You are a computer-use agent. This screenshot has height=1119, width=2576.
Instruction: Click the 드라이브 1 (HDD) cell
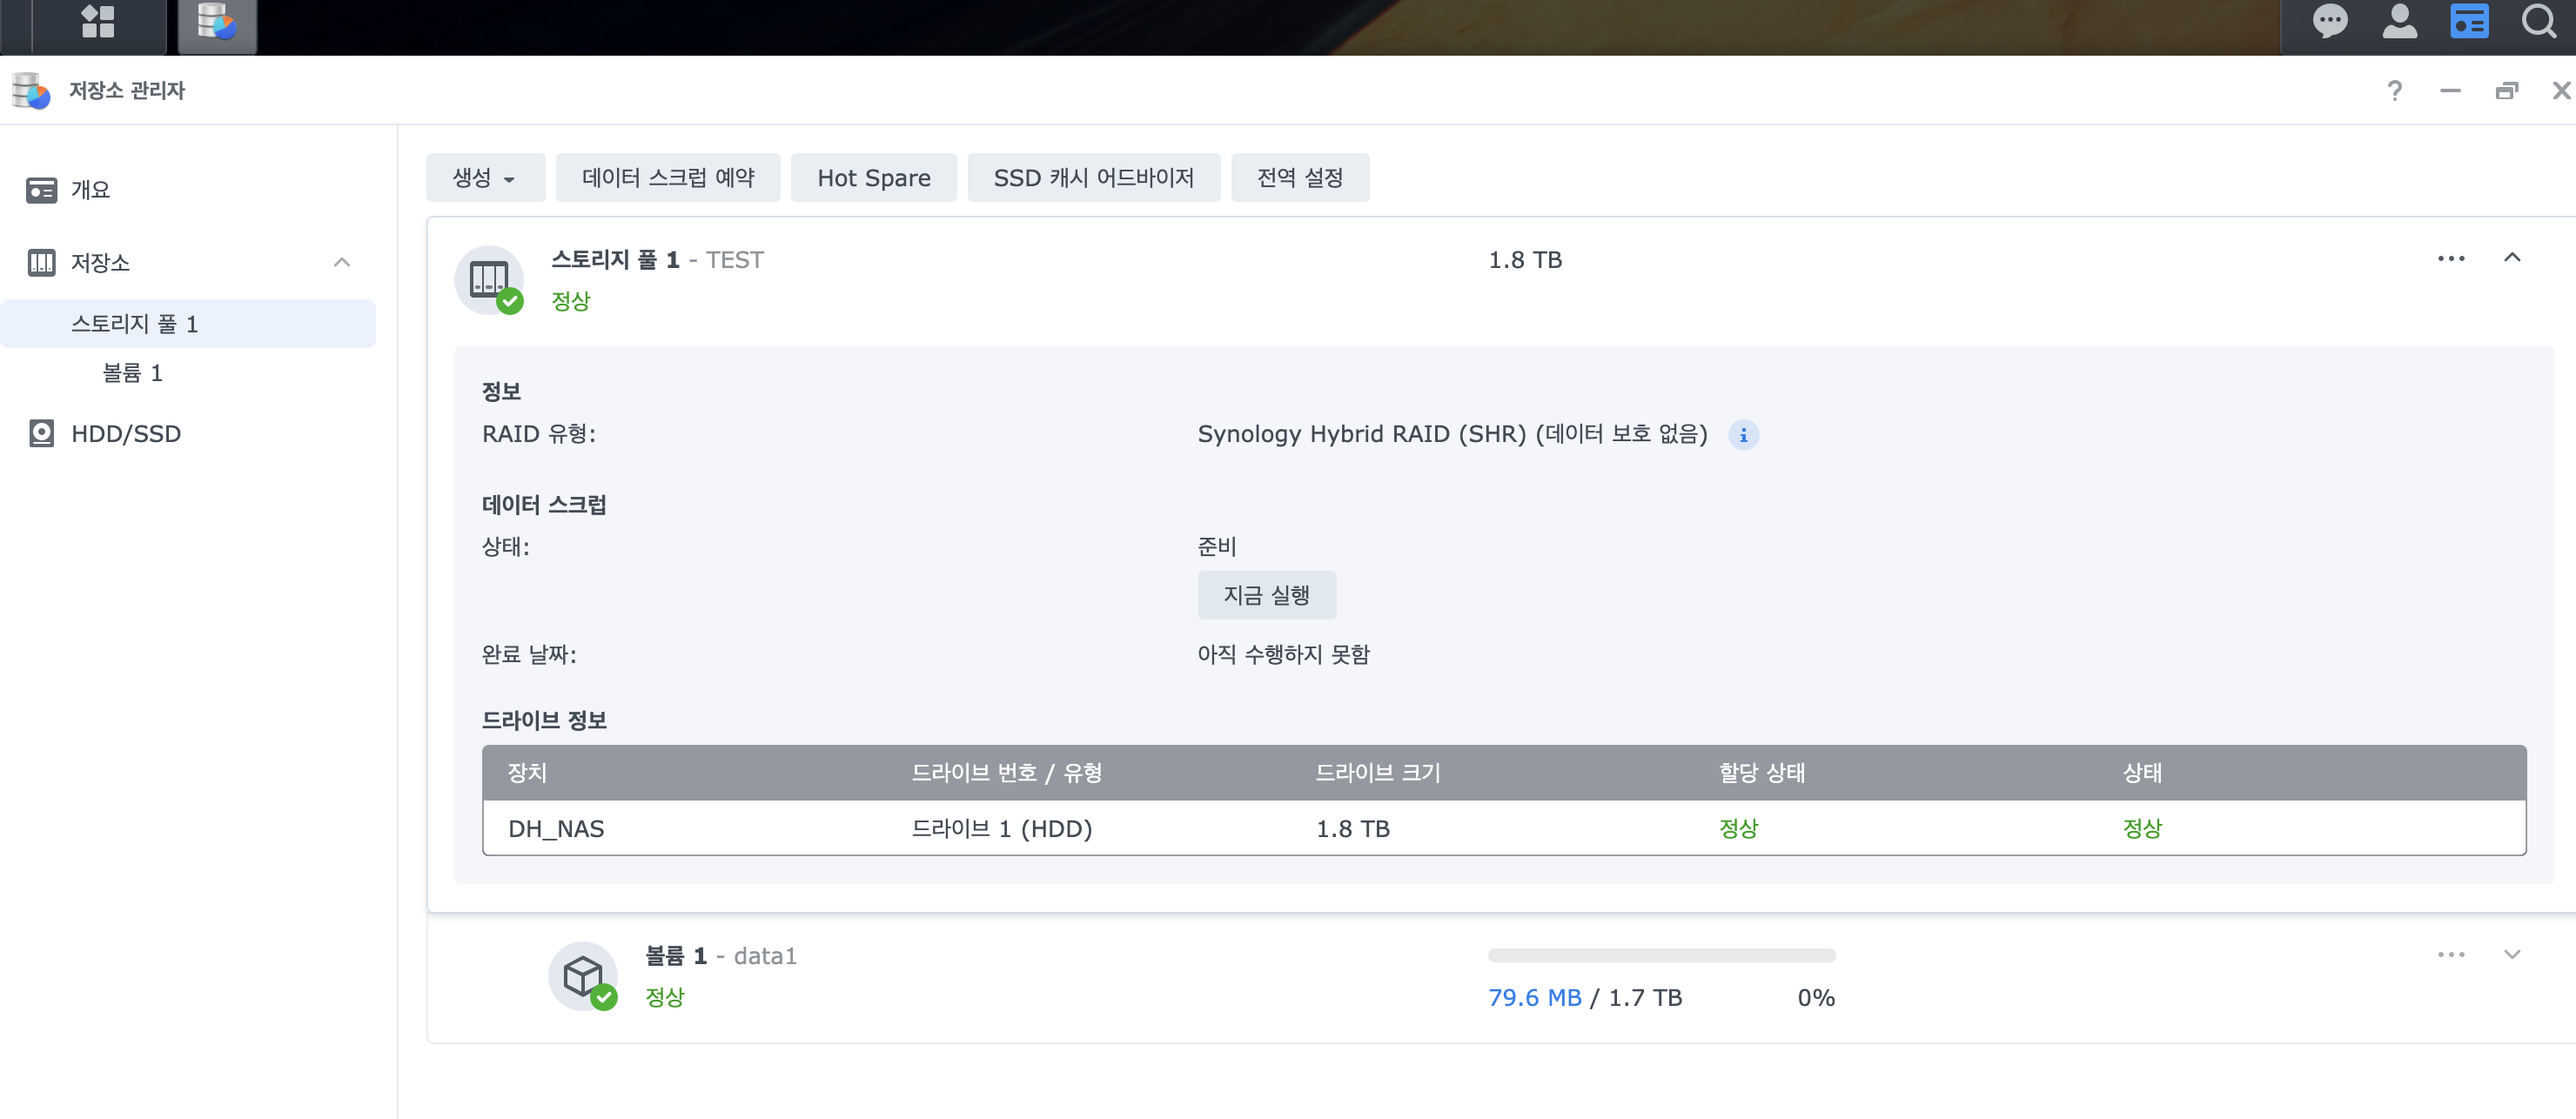[x=1001, y=829]
